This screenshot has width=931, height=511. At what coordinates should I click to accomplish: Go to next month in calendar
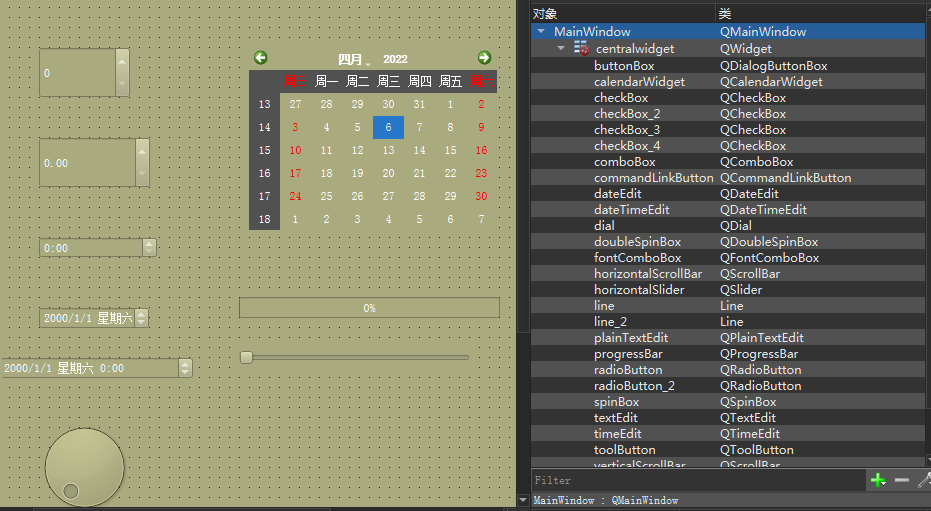(484, 58)
